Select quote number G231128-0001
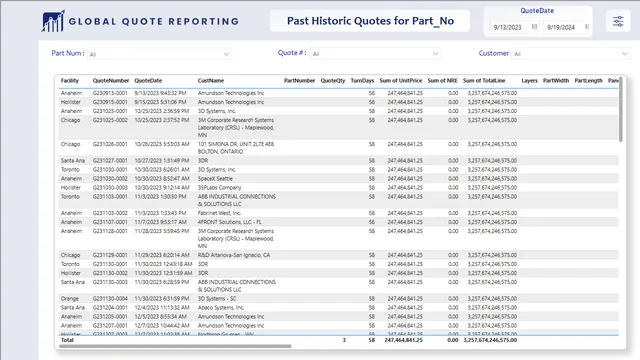The image size is (640, 360). coord(110,231)
